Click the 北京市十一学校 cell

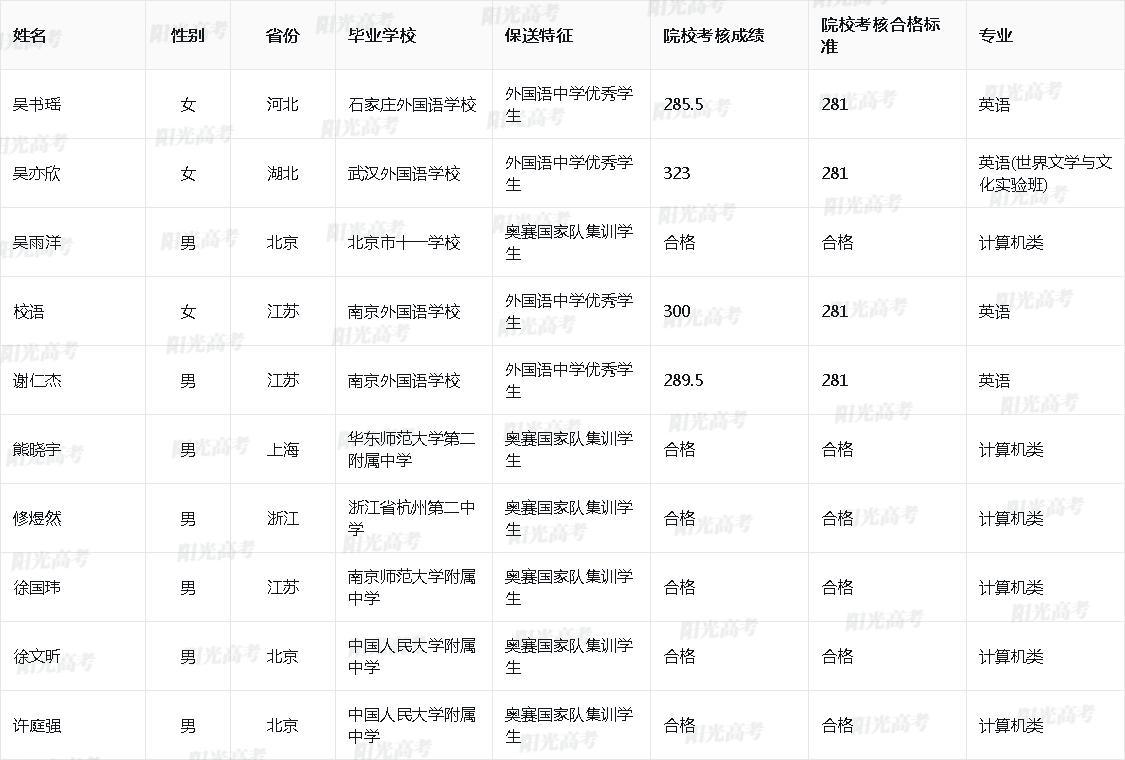[x=404, y=242]
